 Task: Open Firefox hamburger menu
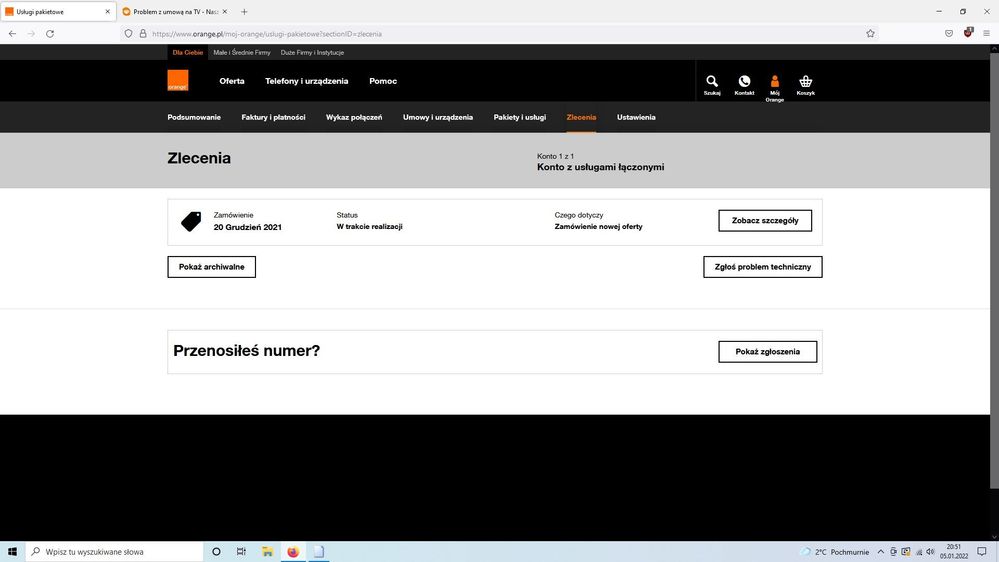(986, 33)
